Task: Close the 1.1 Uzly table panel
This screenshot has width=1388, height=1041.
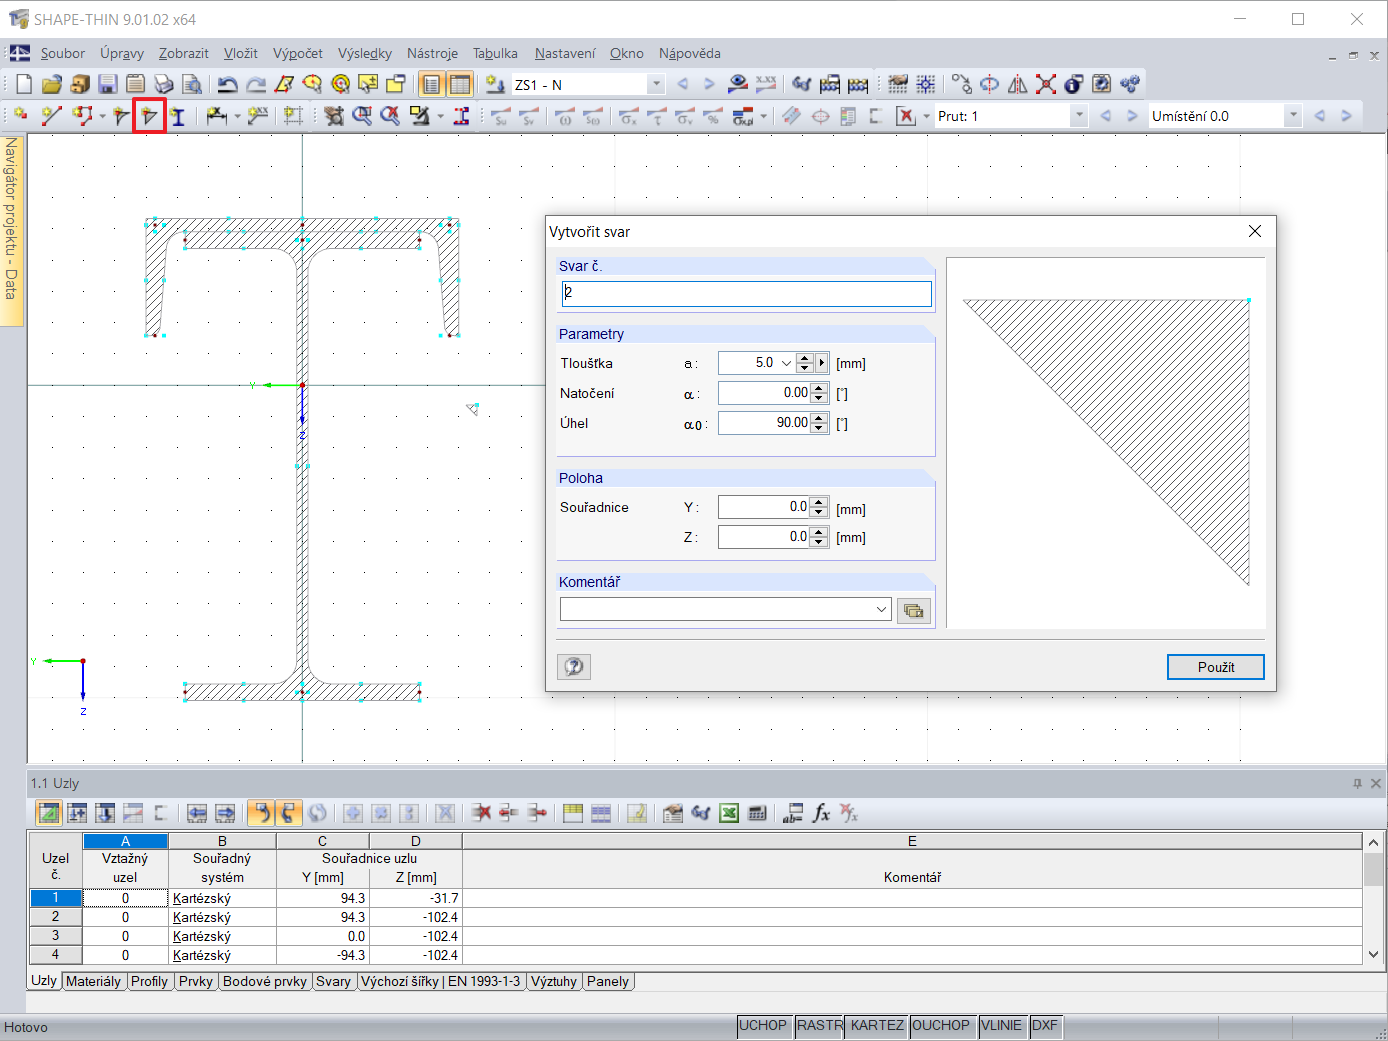Action: tap(1376, 783)
